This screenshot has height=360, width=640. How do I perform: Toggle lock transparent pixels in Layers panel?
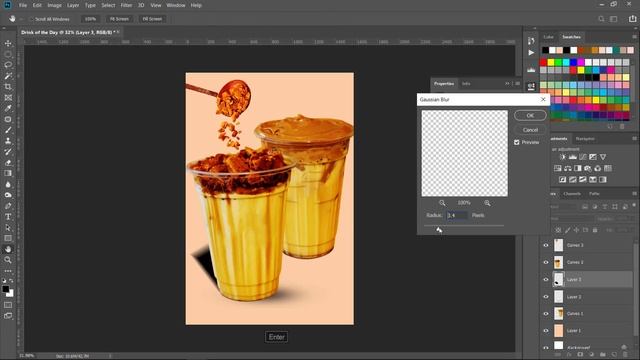coord(558,230)
